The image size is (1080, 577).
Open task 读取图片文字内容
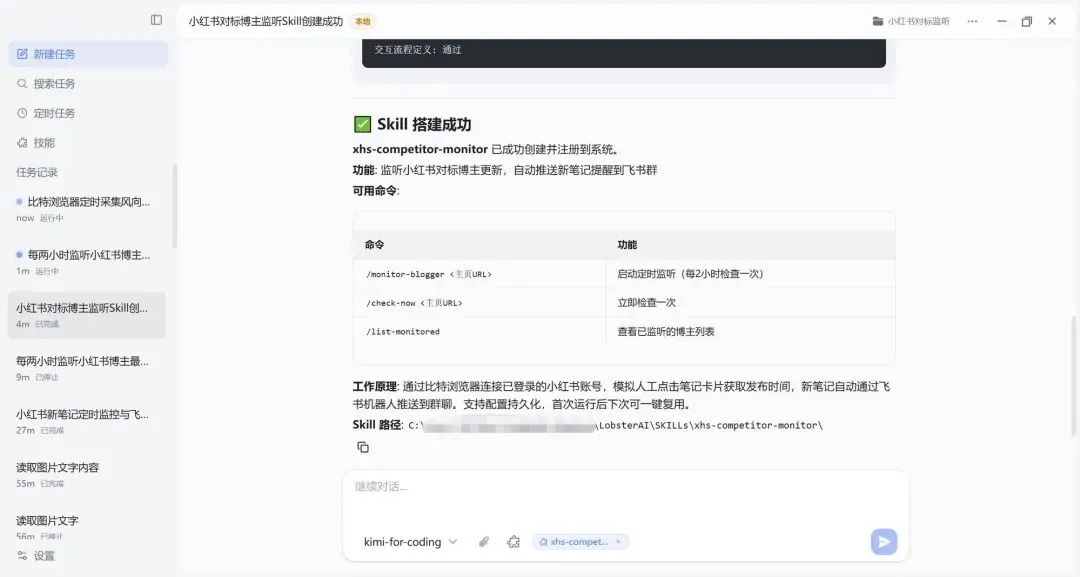point(86,474)
